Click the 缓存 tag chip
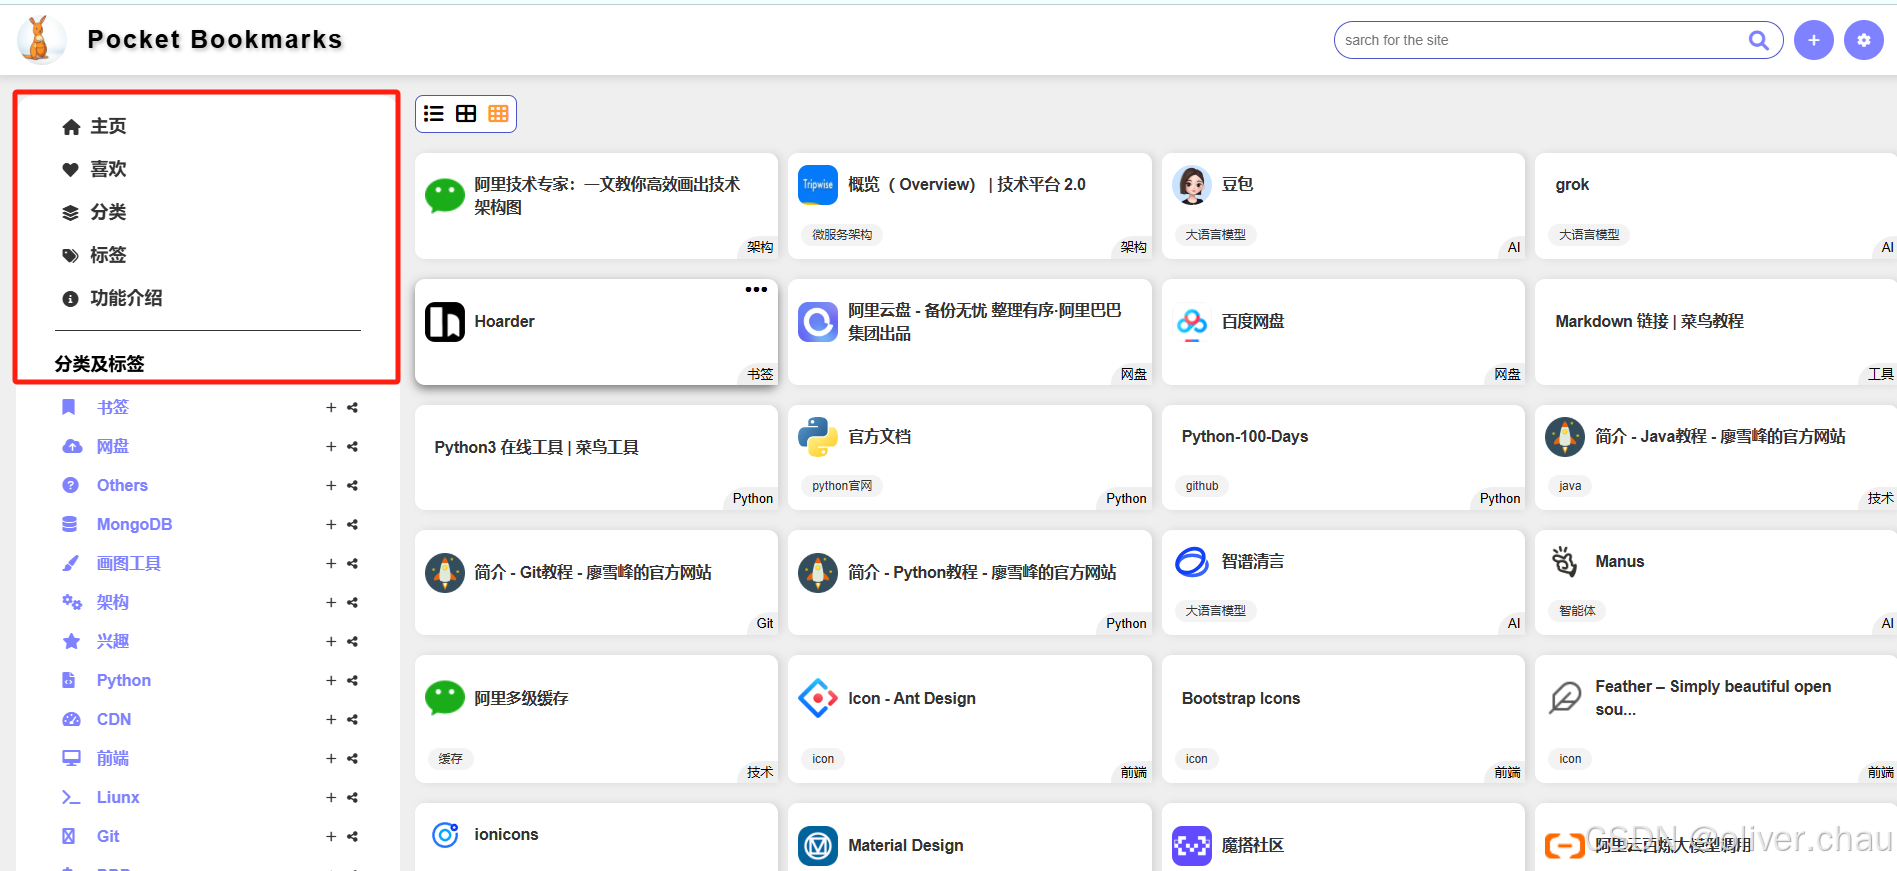Viewport: 1897px width, 871px height. [x=451, y=759]
